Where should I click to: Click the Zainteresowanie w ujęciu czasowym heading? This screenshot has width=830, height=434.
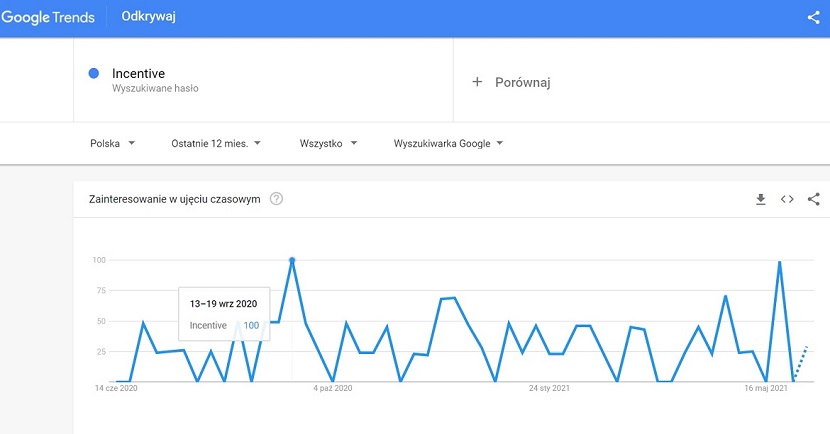pos(175,199)
